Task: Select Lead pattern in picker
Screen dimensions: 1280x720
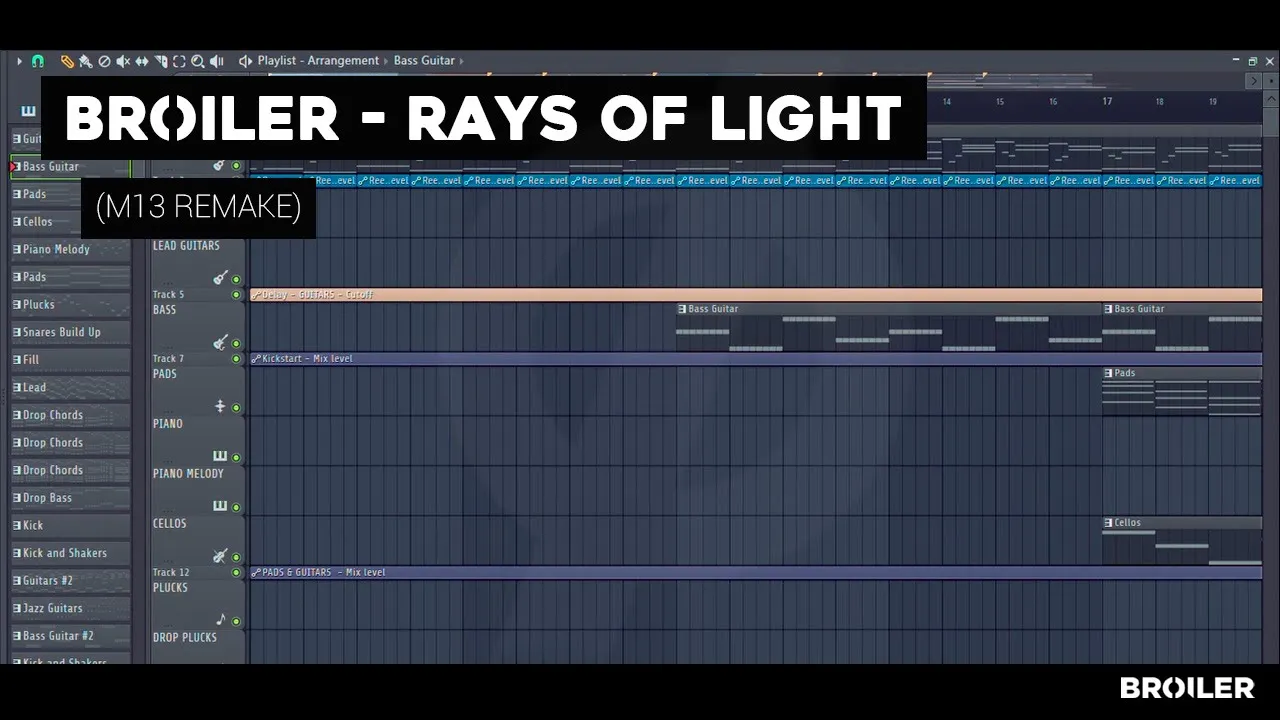Action: [70, 388]
